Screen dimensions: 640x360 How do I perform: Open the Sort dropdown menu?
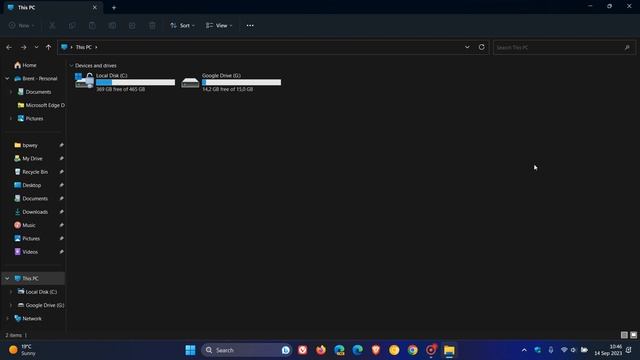pyautogui.click(x=182, y=26)
